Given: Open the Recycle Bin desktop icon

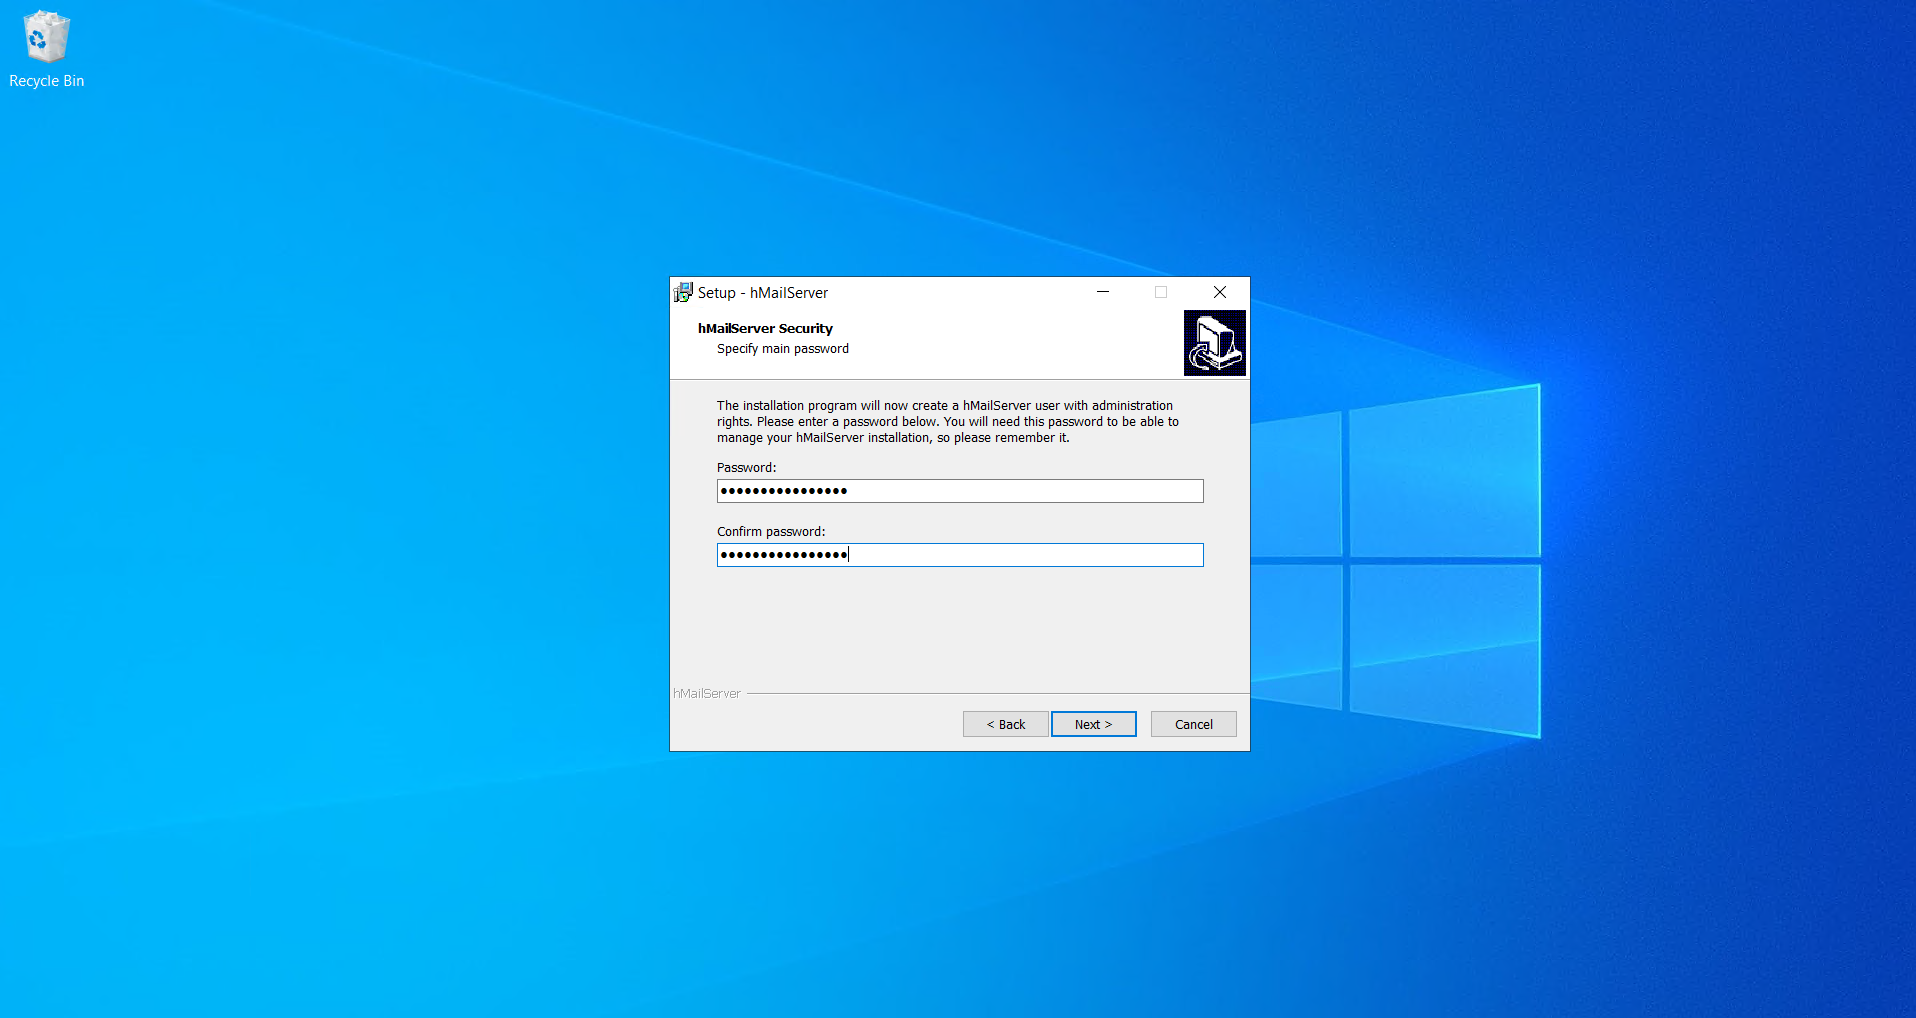Looking at the screenshot, I should coord(46,50).
